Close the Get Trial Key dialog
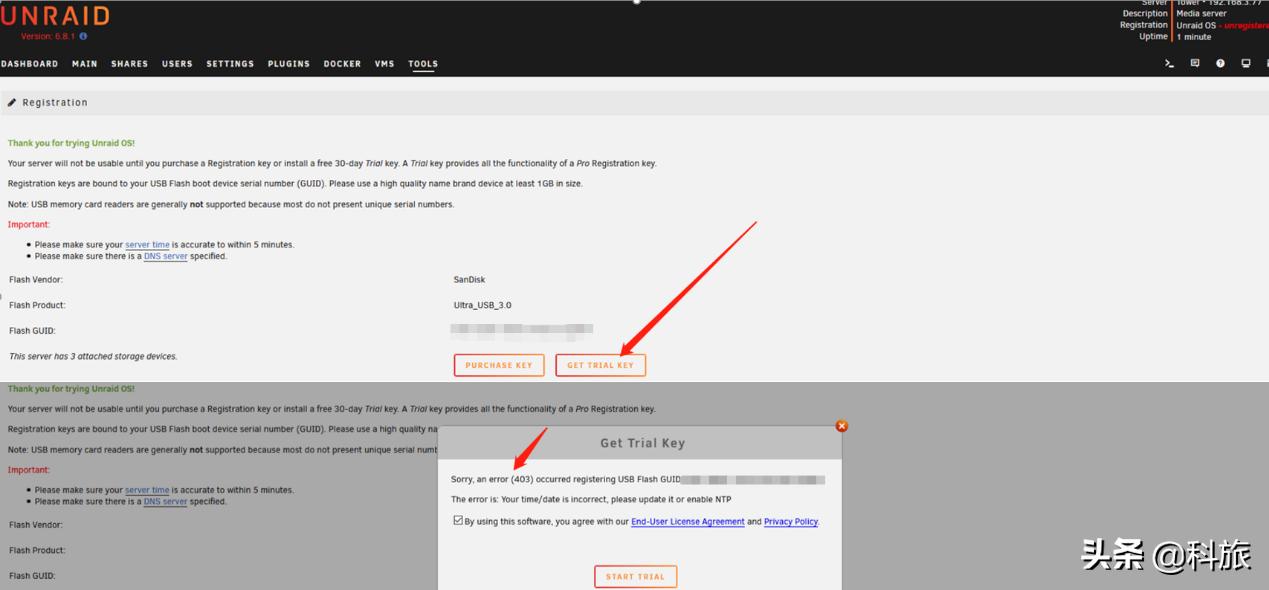The width and height of the screenshot is (1269, 590). point(842,425)
